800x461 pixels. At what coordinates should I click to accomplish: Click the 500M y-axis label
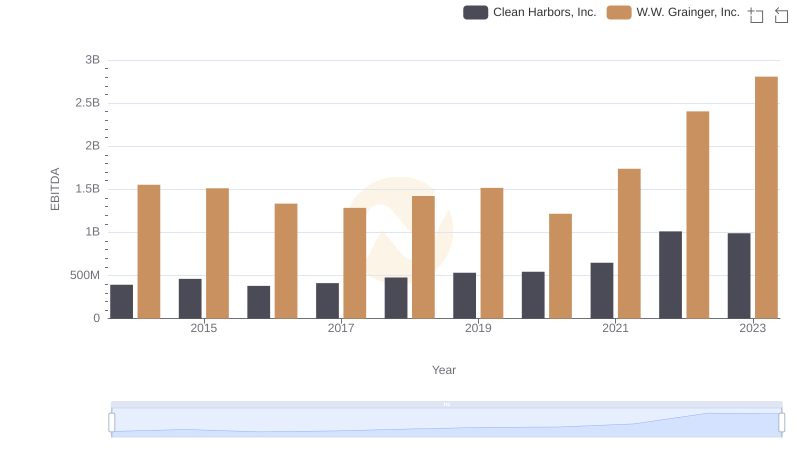(85, 275)
